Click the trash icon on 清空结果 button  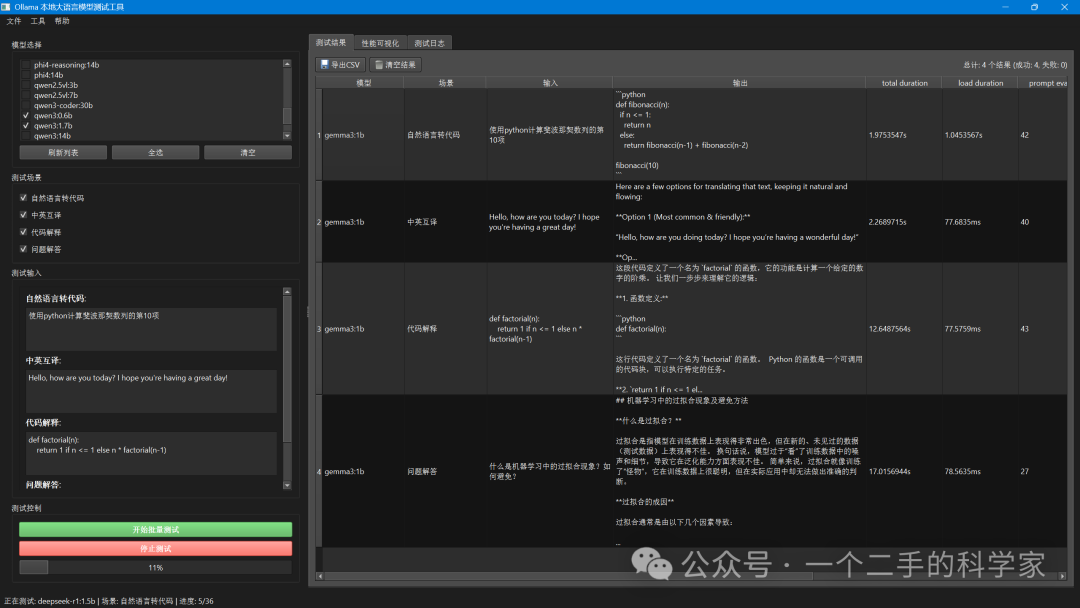pos(379,65)
